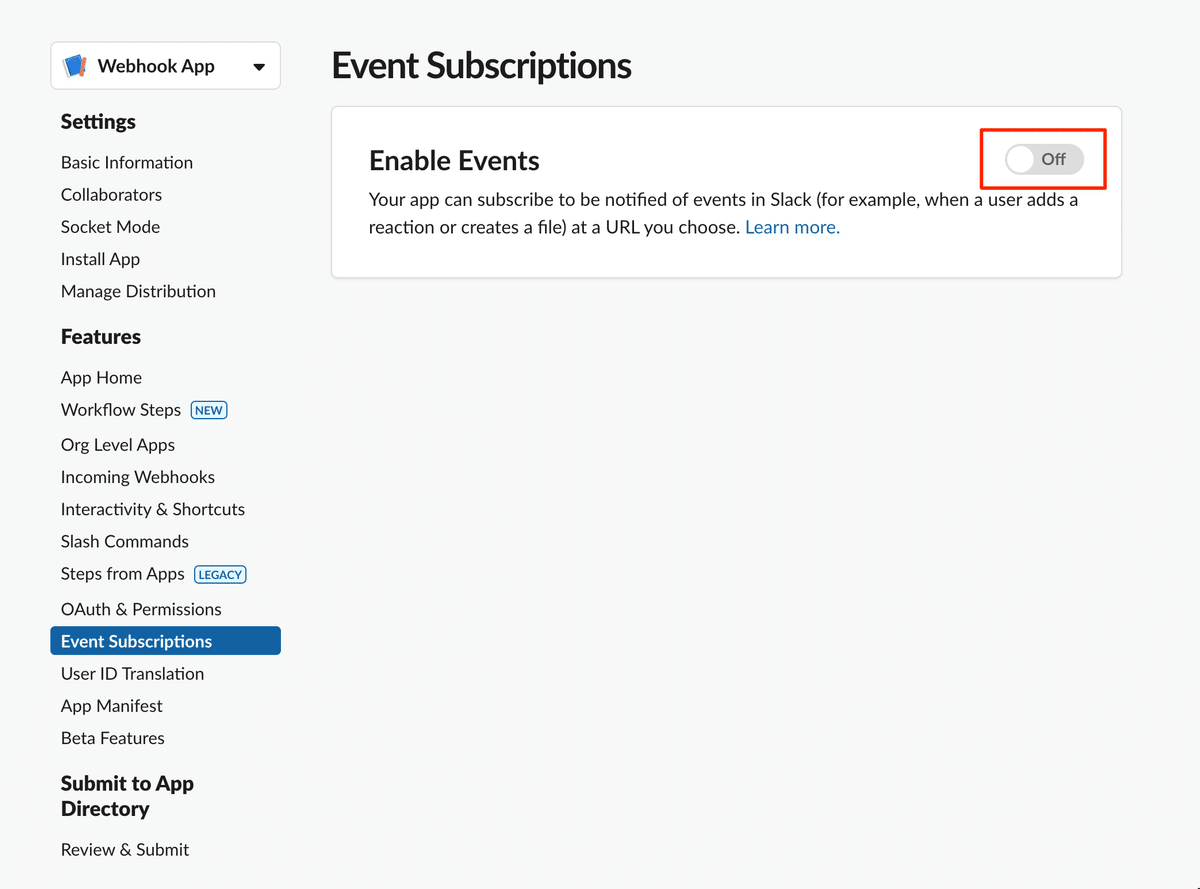Navigate to App Home feature
The image size is (1200, 889).
(x=101, y=377)
